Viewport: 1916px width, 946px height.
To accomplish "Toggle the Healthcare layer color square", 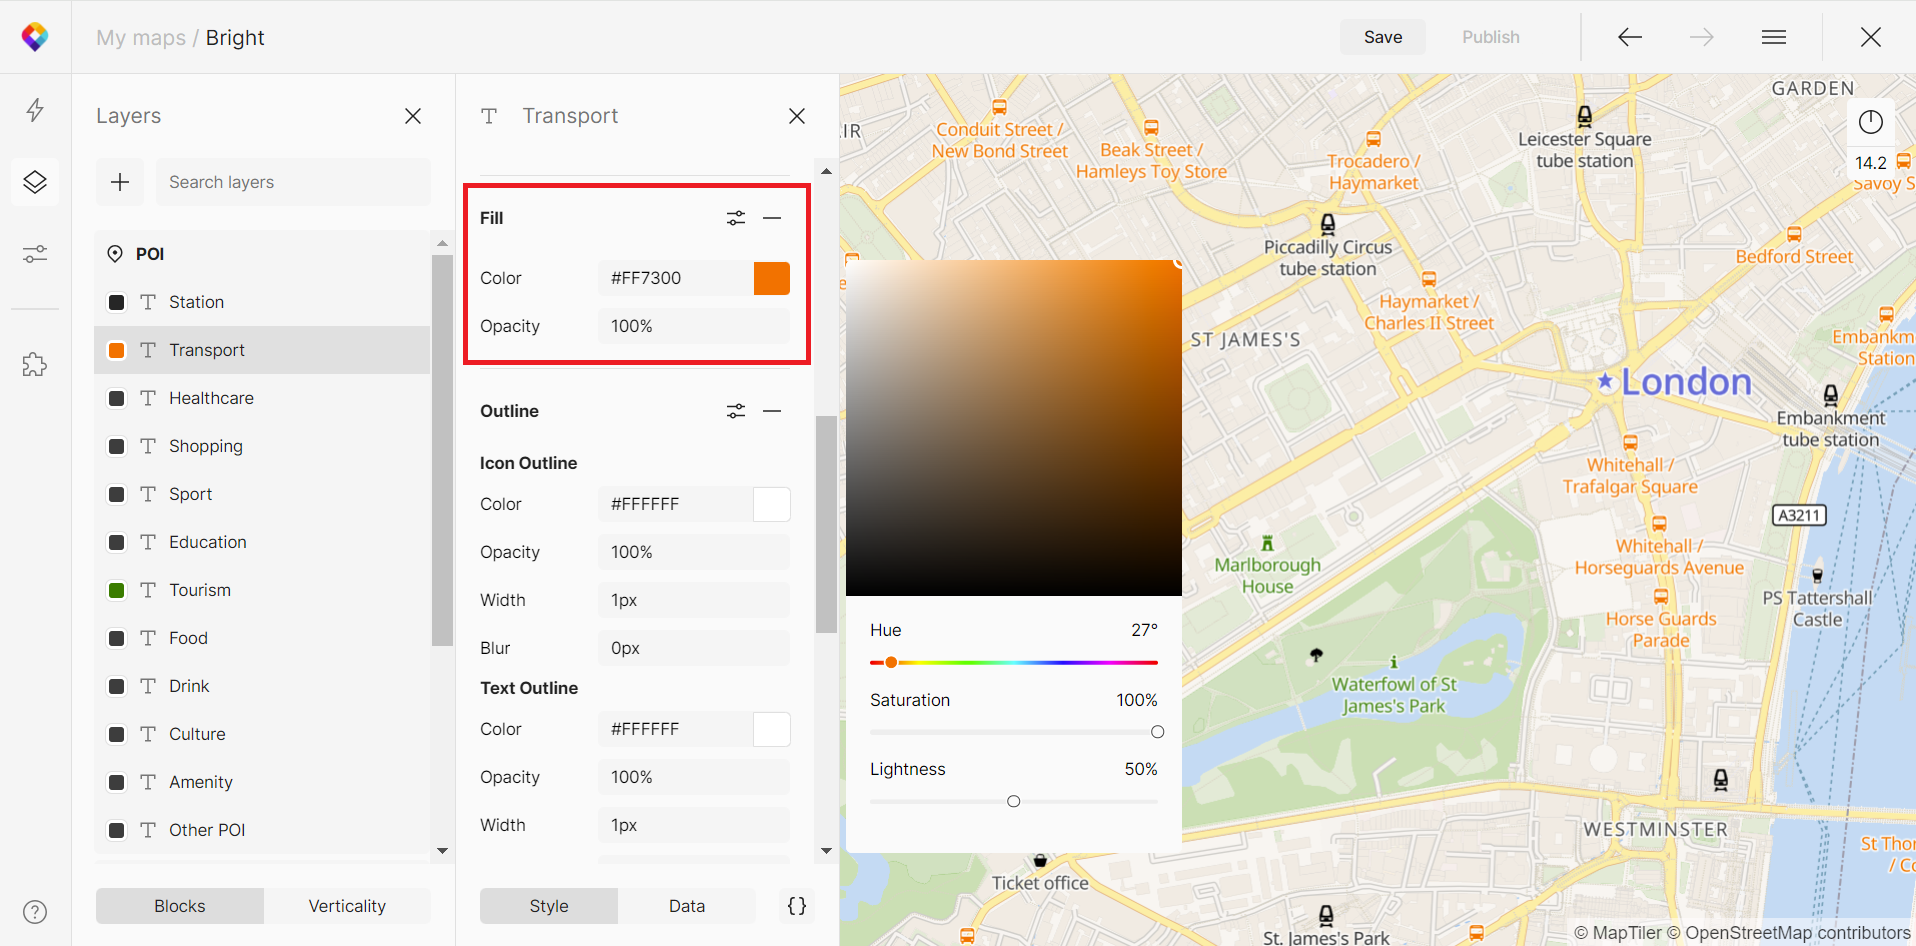I will click(x=117, y=398).
